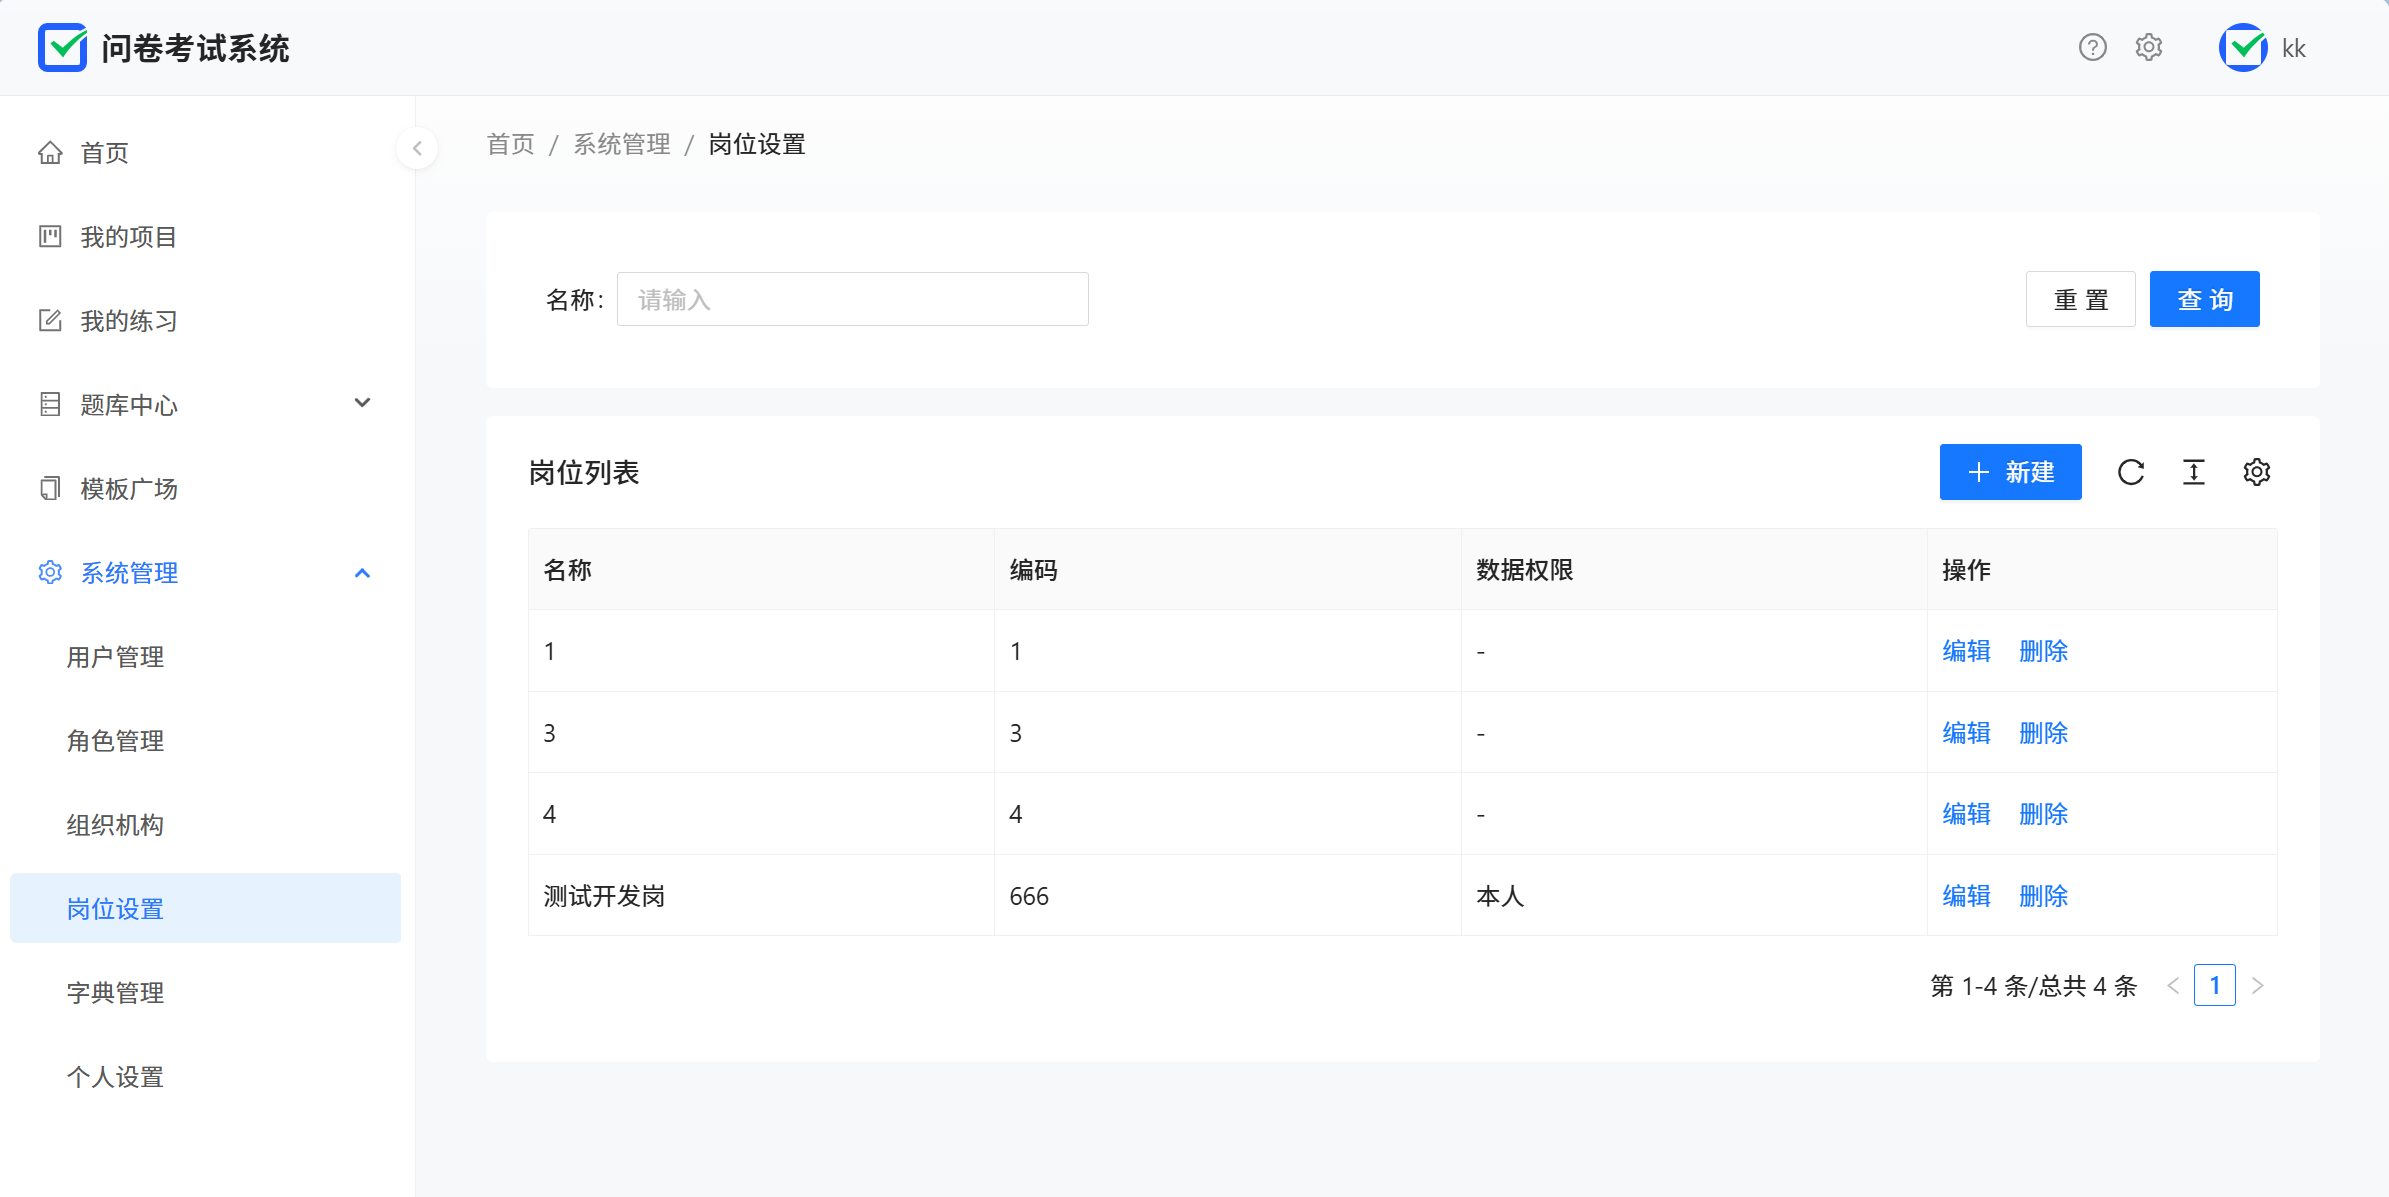Open settings gear icon in header
The height and width of the screenshot is (1197, 2389).
click(2149, 48)
